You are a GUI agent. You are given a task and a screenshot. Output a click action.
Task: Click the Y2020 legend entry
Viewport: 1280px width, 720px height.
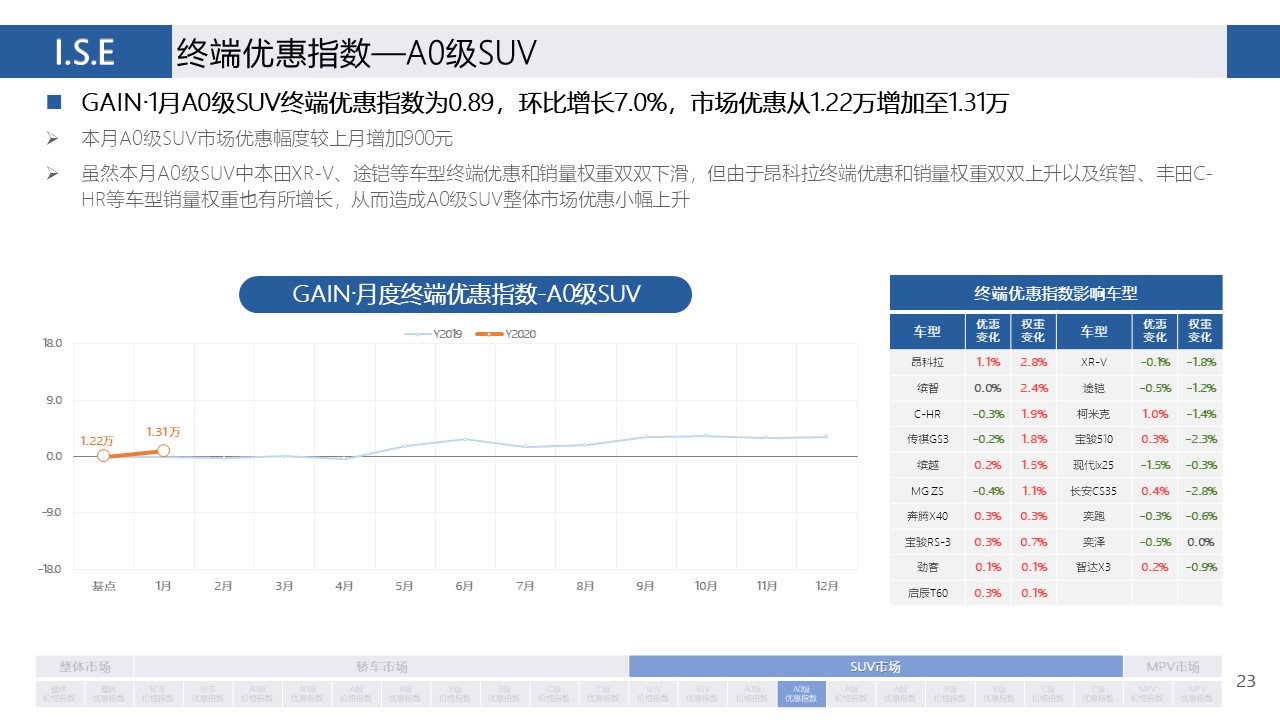click(506, 334)
